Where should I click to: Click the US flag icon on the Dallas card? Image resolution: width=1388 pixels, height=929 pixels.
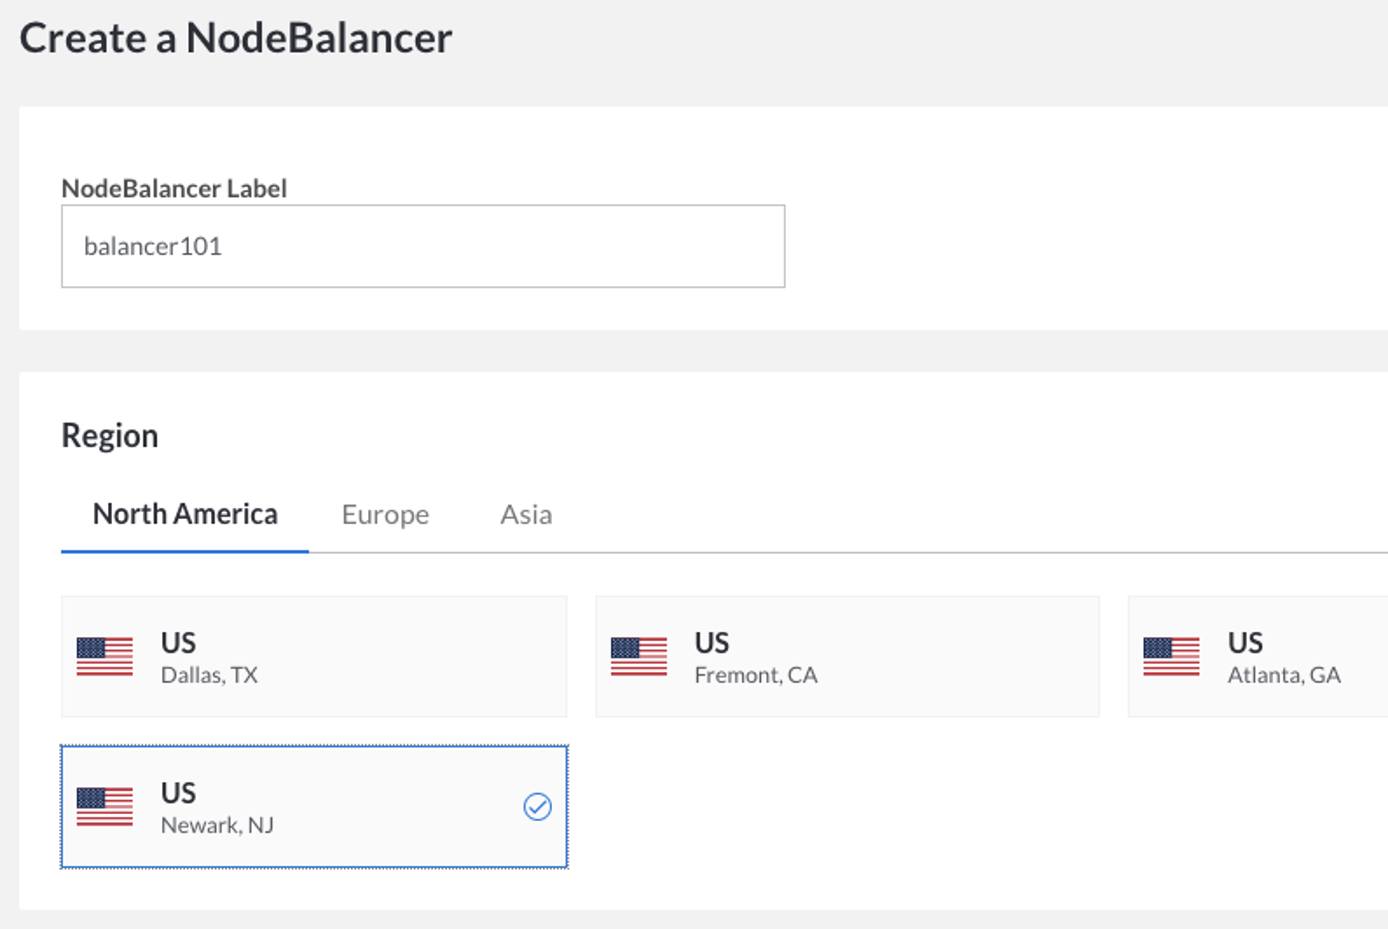coord(105,656)
